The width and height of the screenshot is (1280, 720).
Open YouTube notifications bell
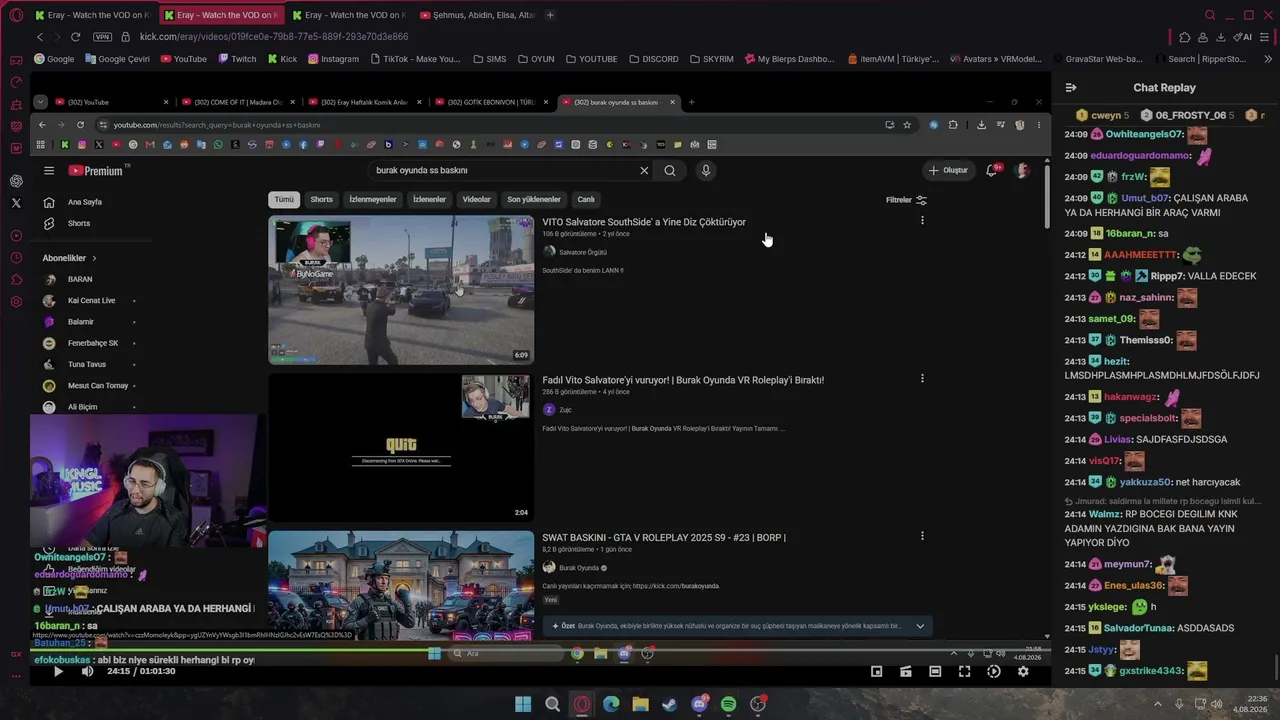coord(991,170)
